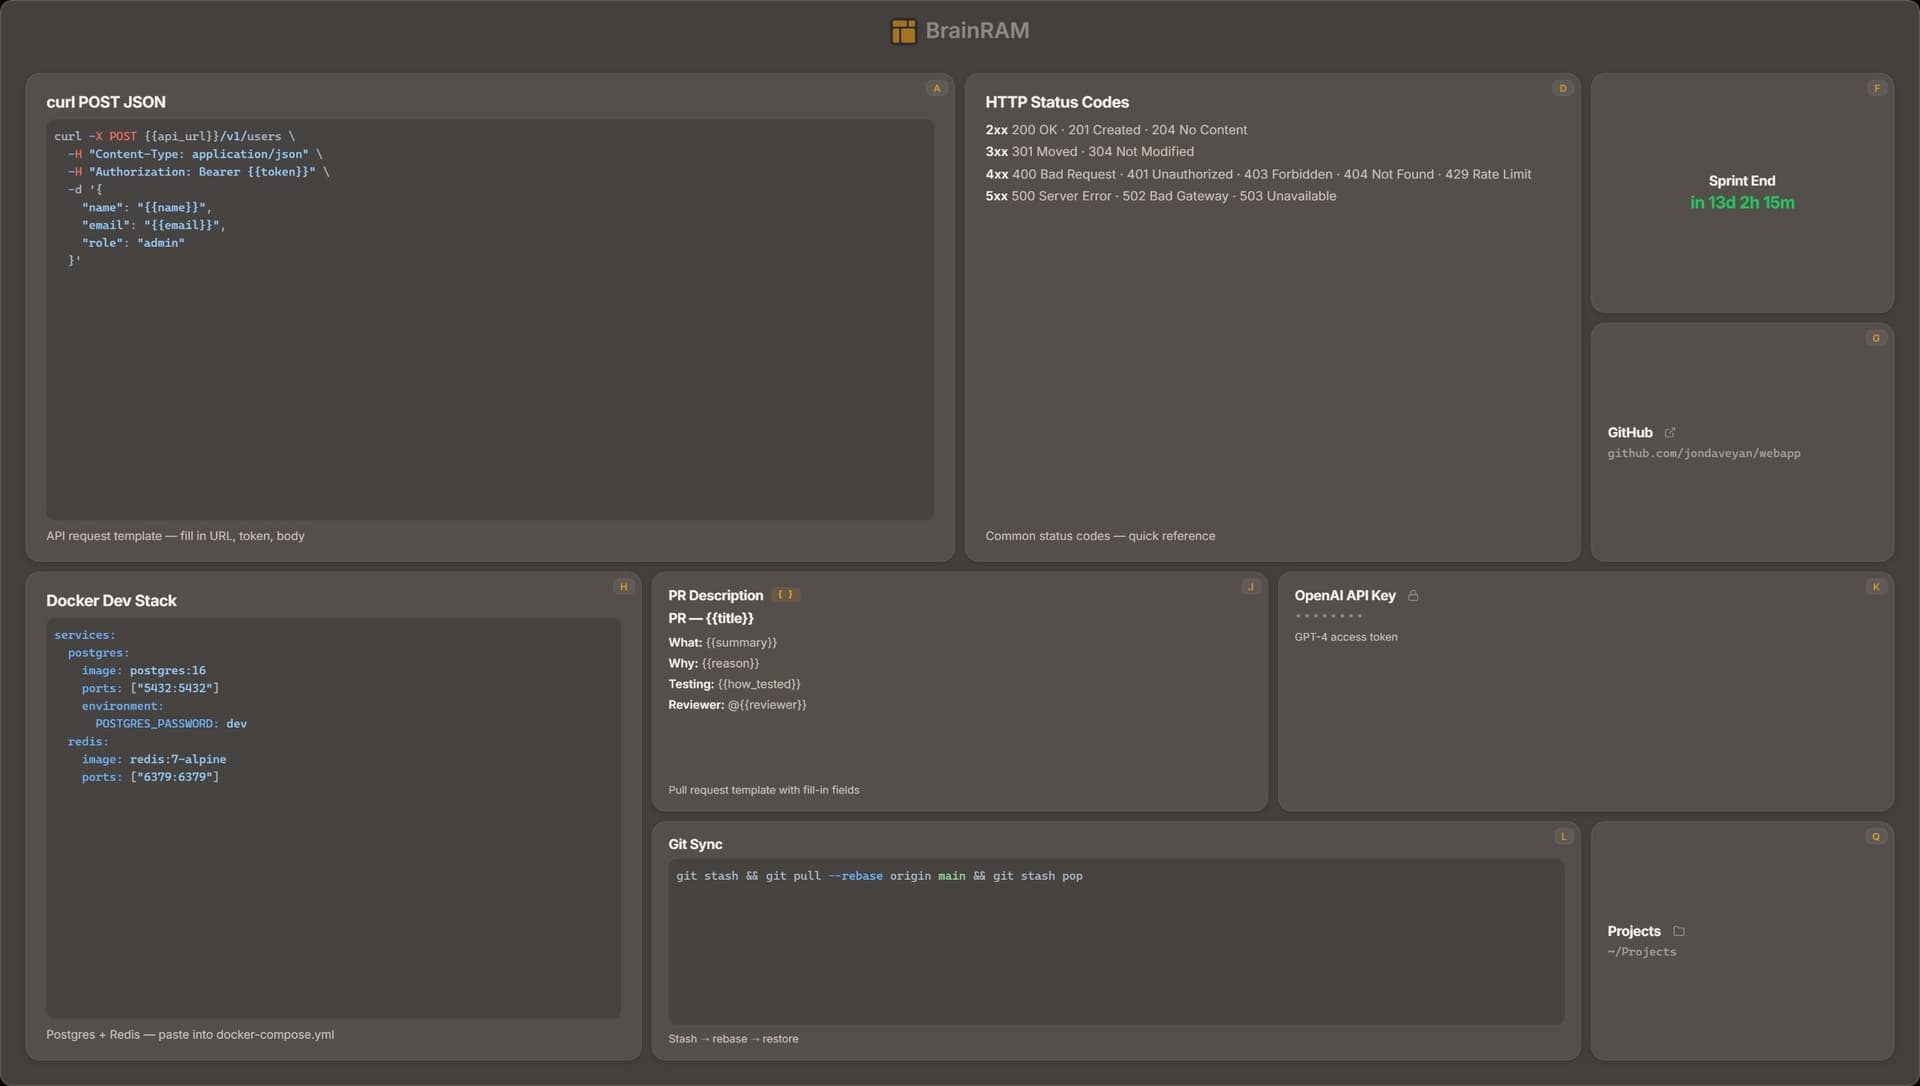Click the 2xx status codes row
1920x1086 pixels.
coord(1116,130)
